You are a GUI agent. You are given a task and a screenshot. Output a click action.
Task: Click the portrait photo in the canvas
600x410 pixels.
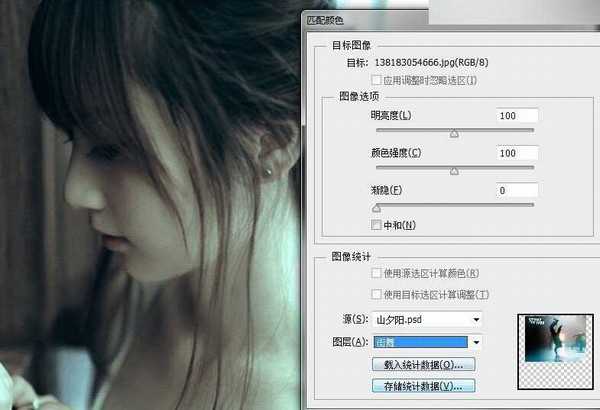click(x=150, y=220)
